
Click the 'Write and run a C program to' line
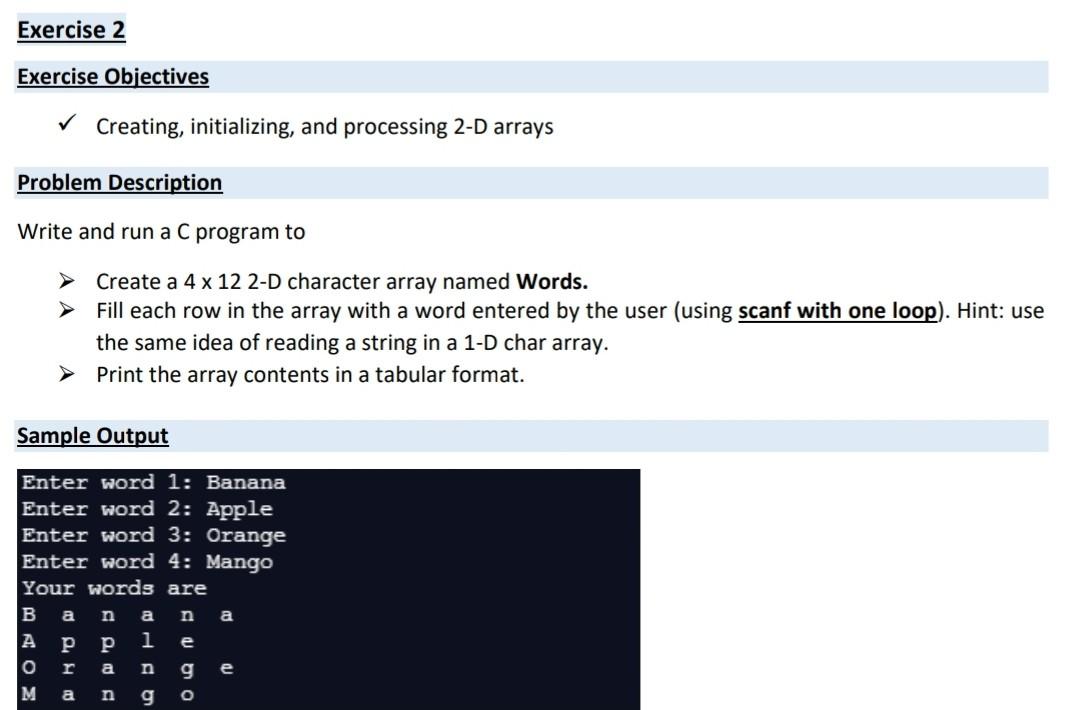[161, 231]
